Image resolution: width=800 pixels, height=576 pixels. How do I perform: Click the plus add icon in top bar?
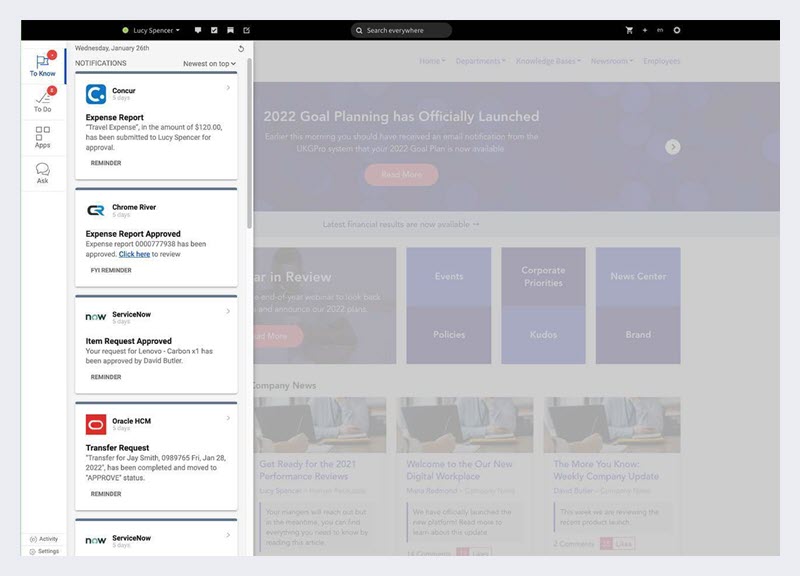pos(645,30)
